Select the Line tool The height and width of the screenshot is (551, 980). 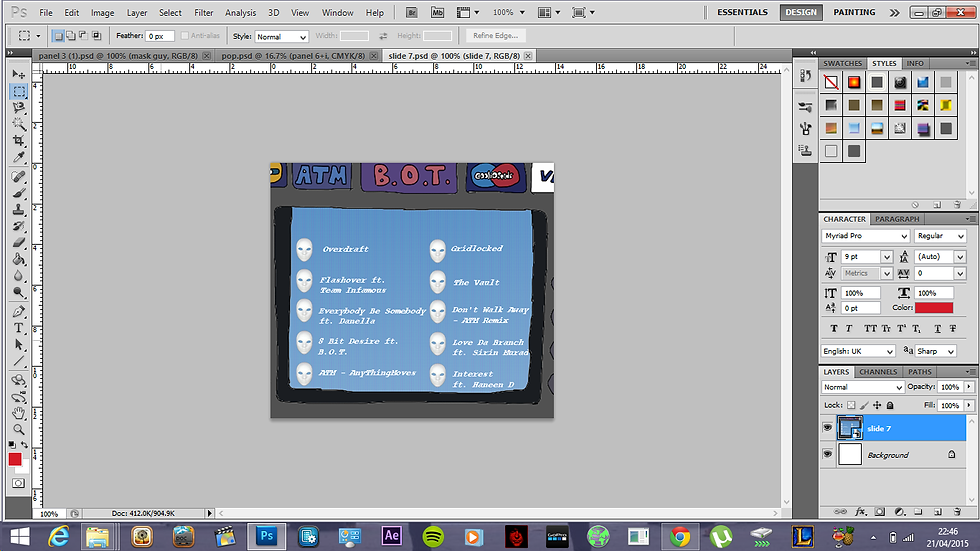[x=19, y=360]
